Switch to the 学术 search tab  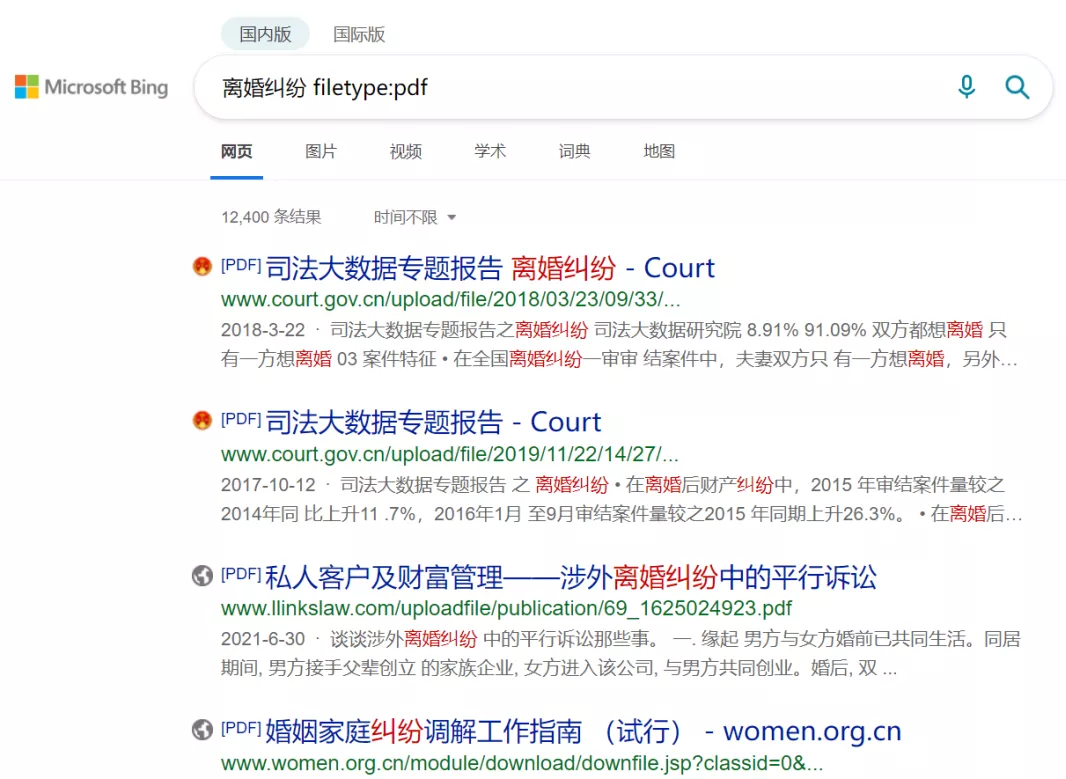489,151
